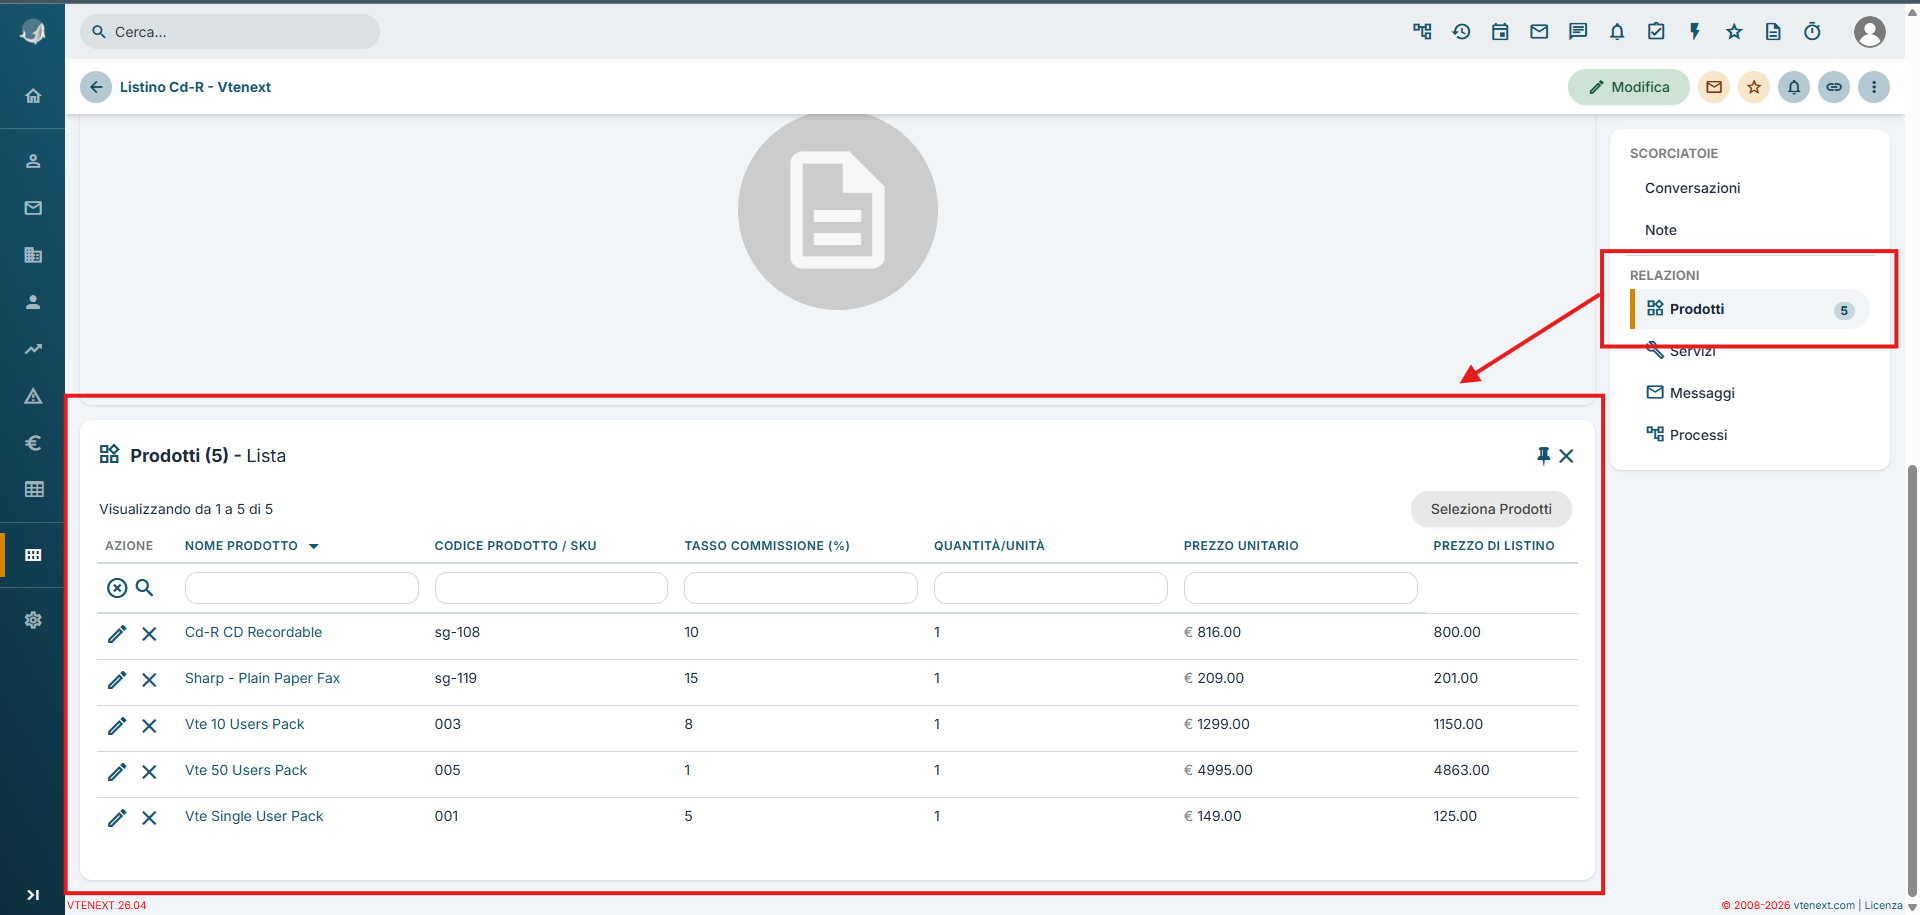Open the Licenza link in footer

(1883, 905)
